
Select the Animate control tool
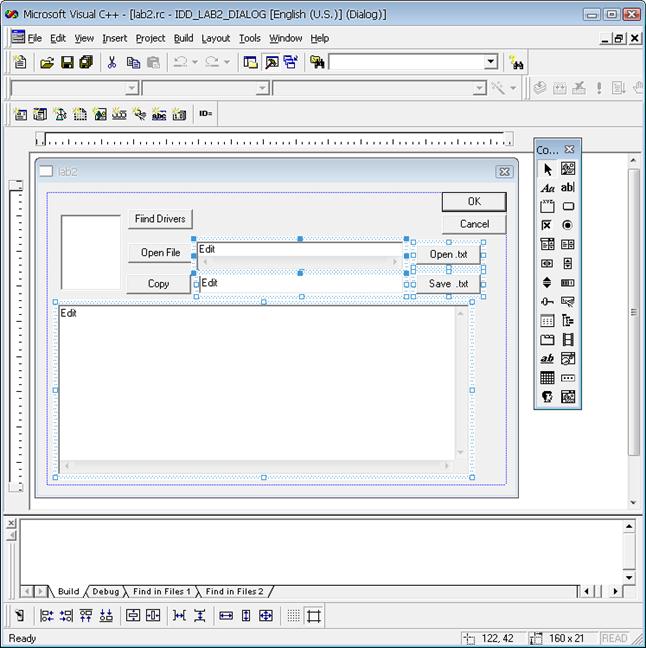tap(567, 340)
